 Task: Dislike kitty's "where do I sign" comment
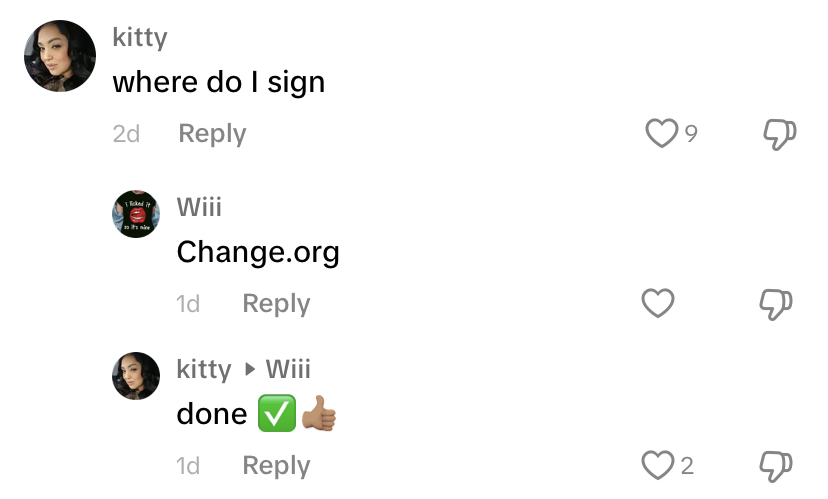pyautogui.click(x=780, y=134)
